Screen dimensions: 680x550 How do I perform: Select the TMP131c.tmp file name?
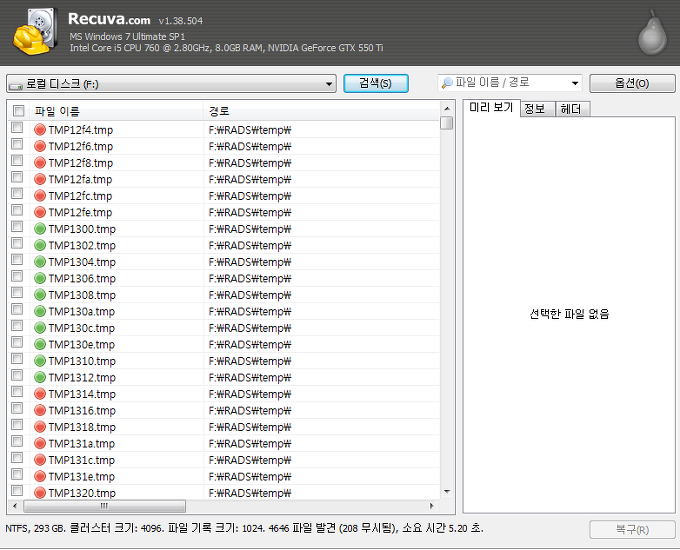[82, 460]
